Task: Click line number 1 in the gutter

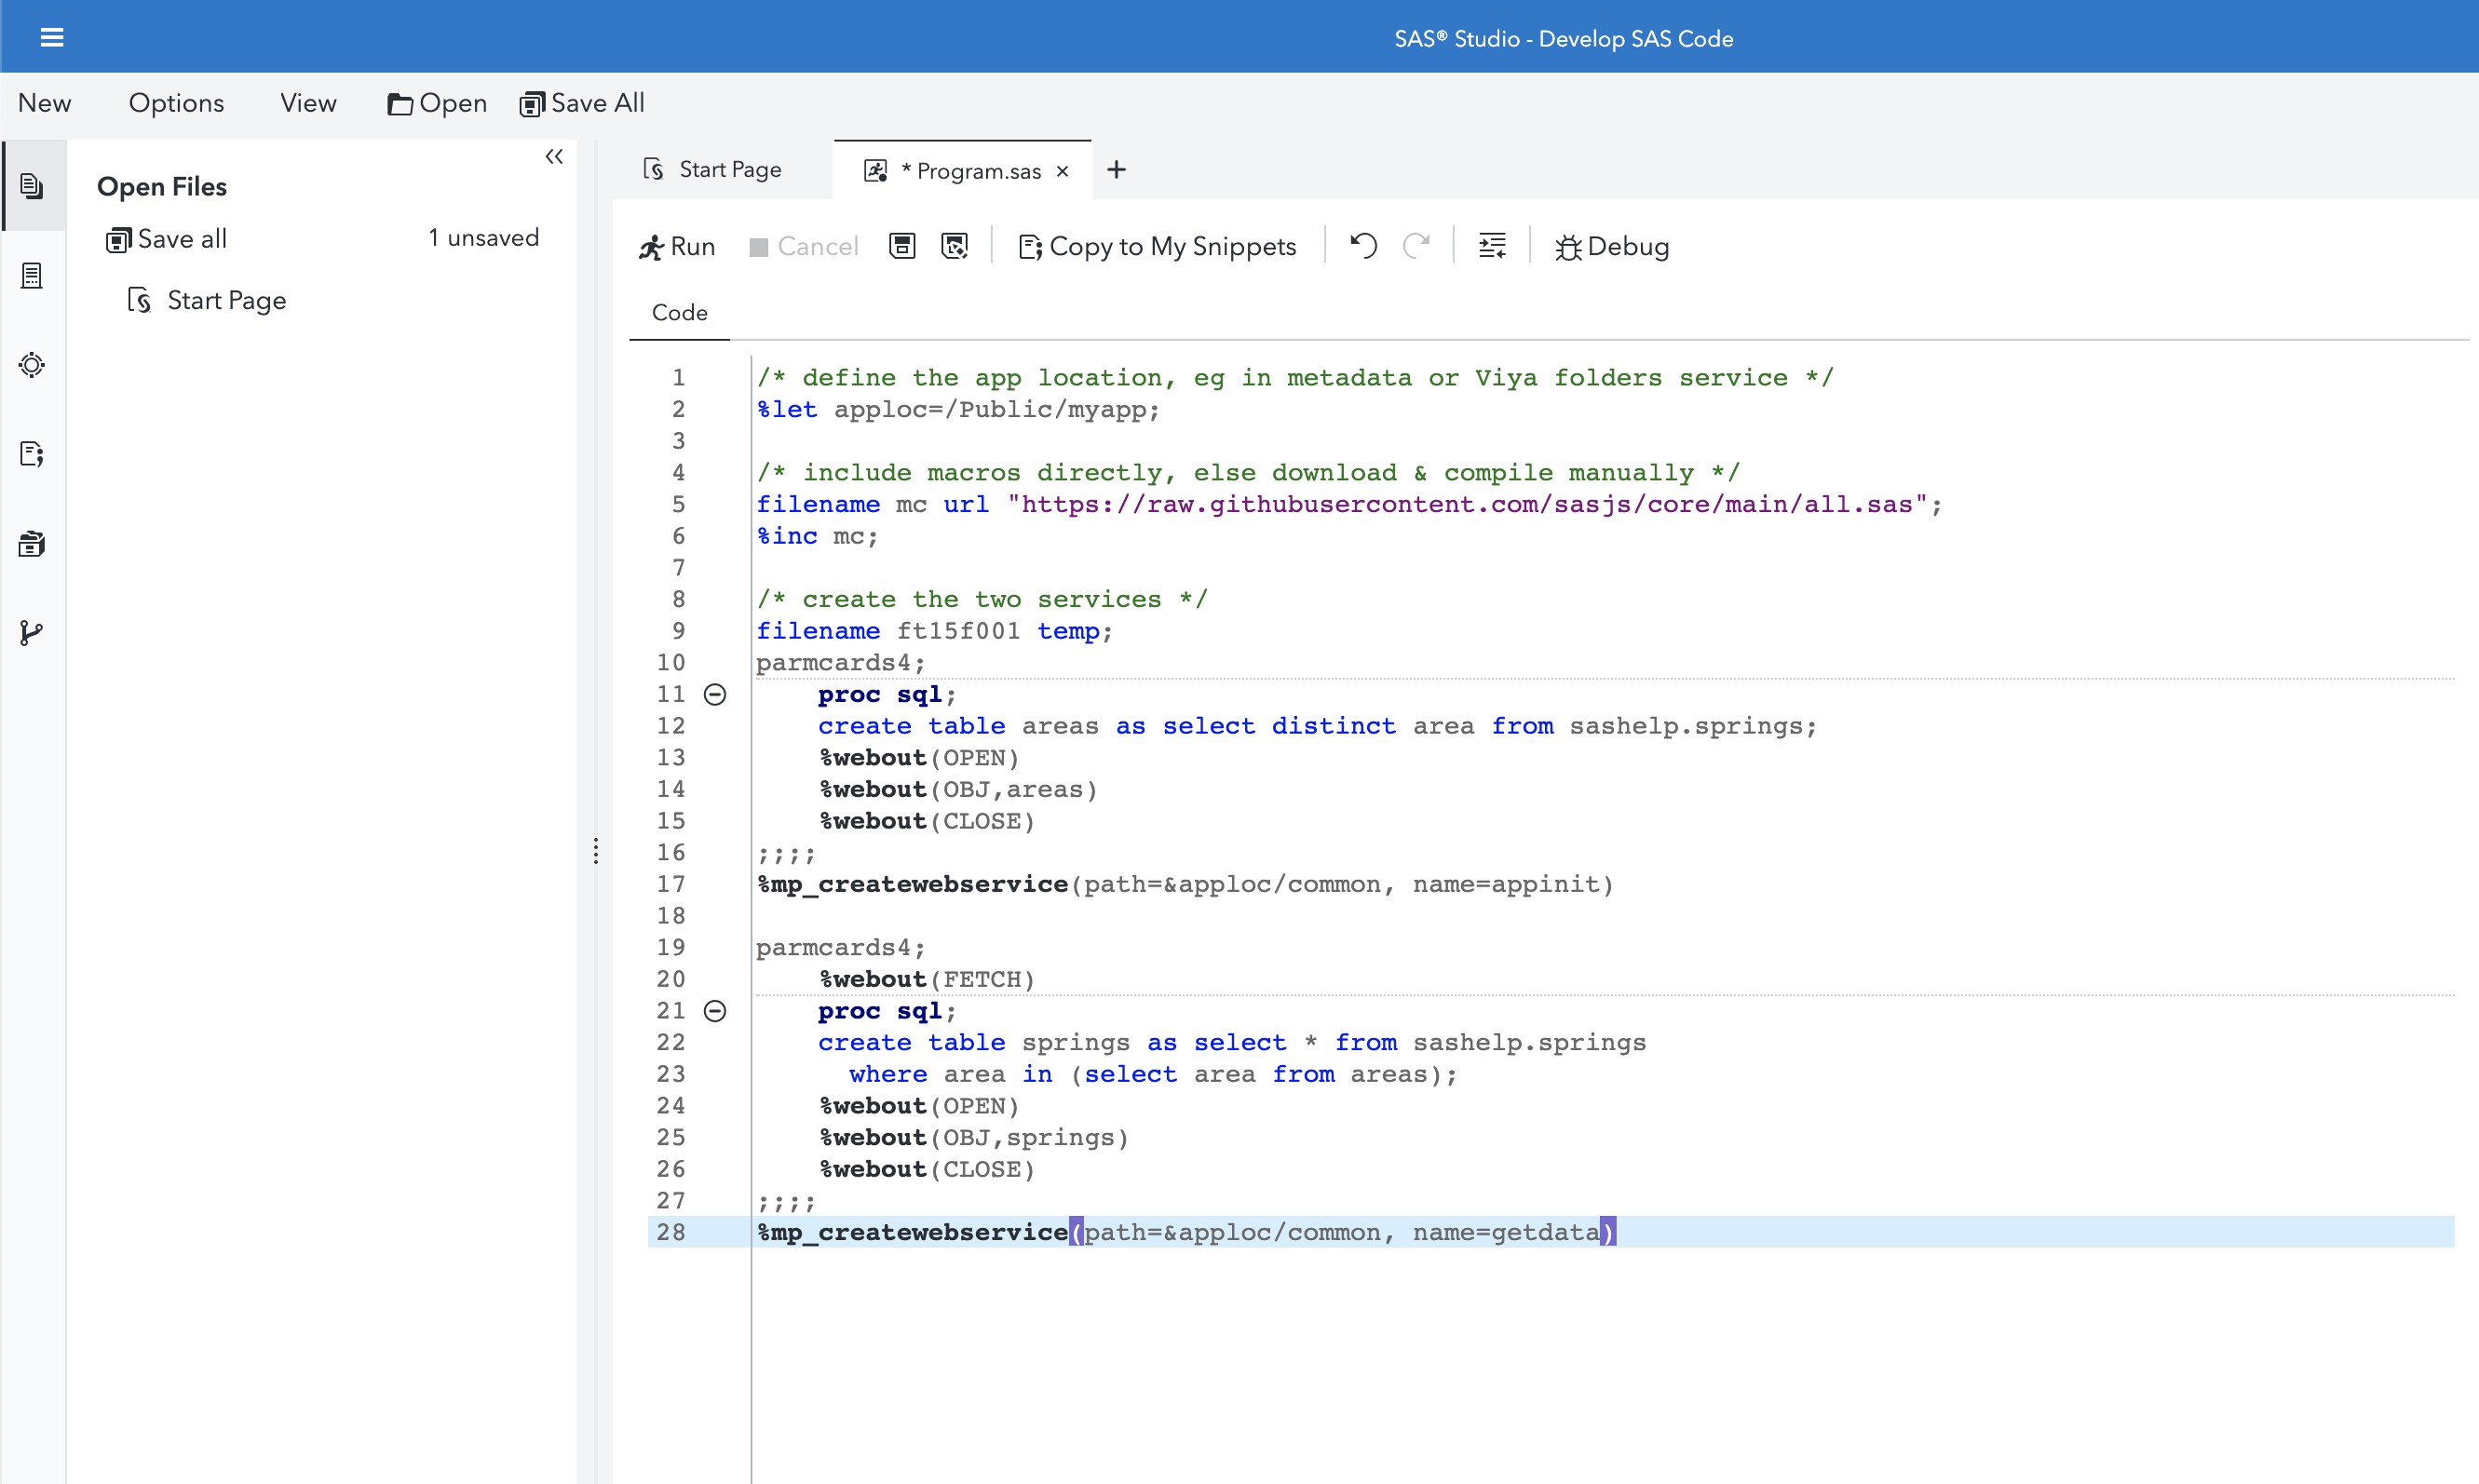Action: [679, 378]
